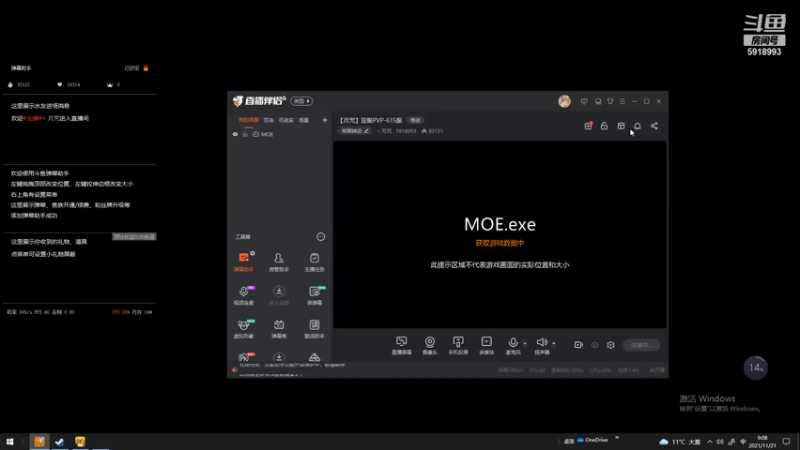Toggle lock on MOE source
800x450 pixels.
pos(245,134)
